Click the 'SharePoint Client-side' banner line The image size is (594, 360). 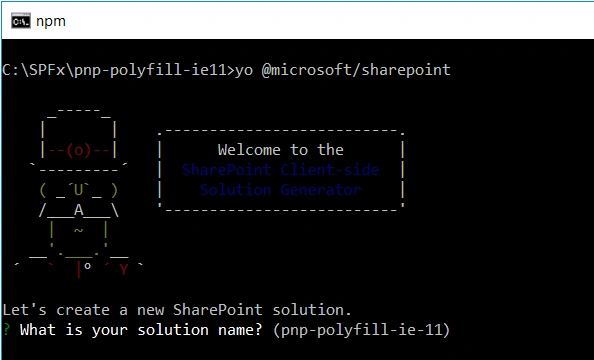(x=280, y=170)
